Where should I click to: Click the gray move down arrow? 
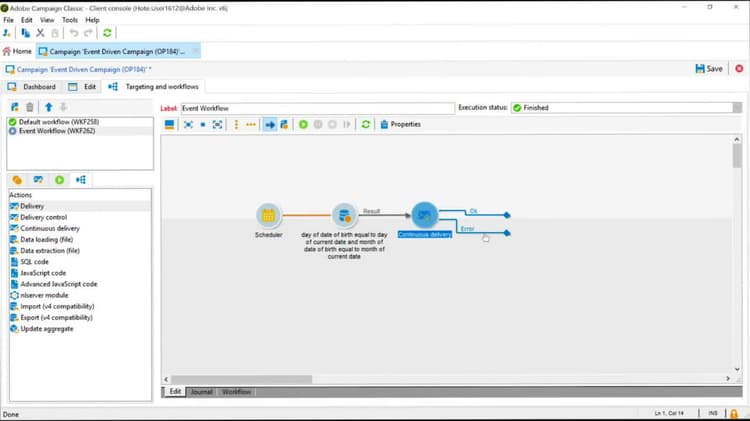point(63,107)
